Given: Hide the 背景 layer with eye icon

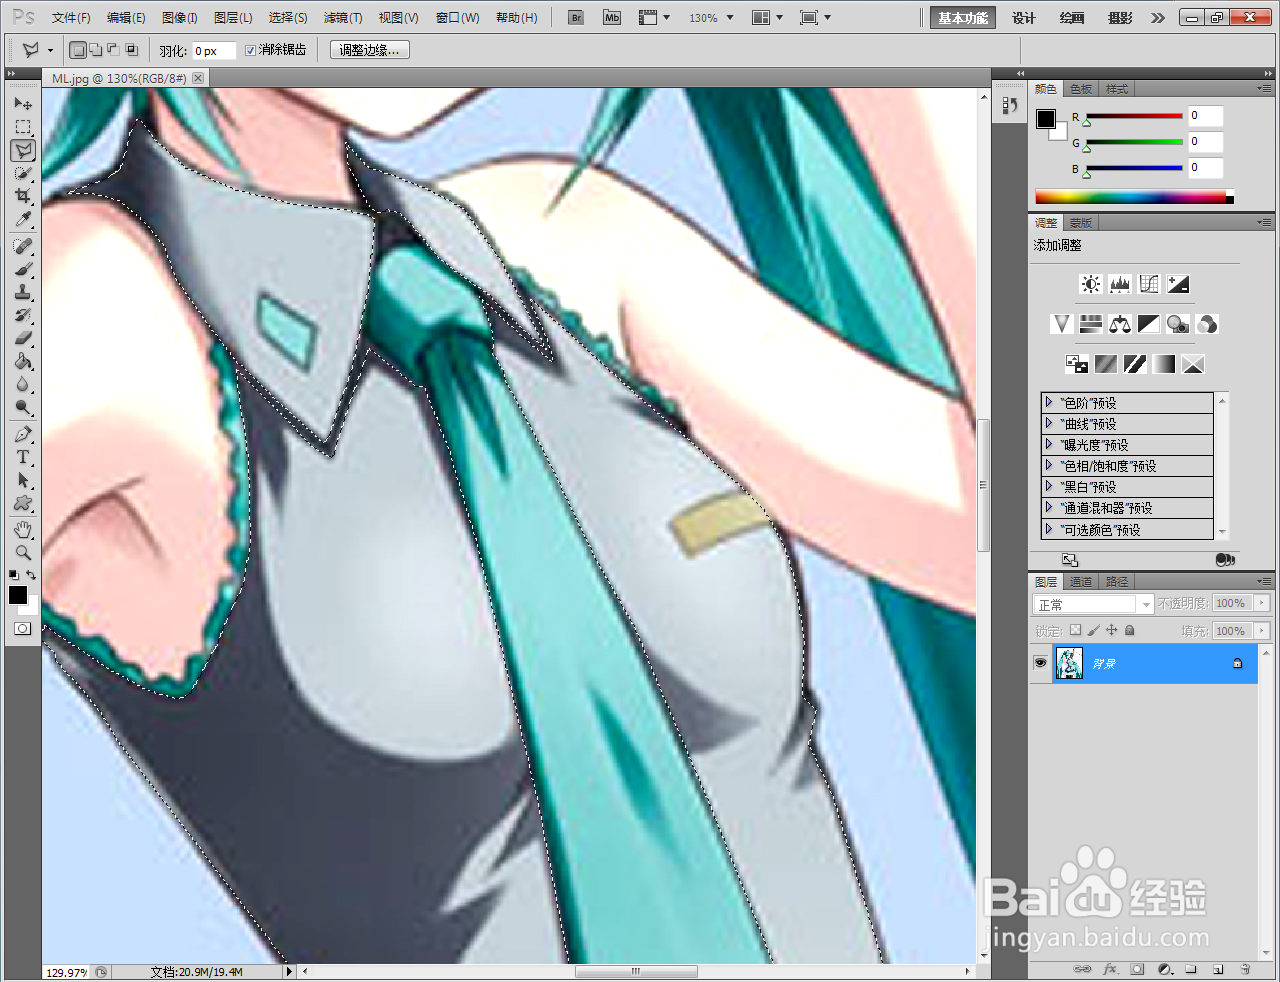Looking at the screenshot, I should [x=1040, y=663].
